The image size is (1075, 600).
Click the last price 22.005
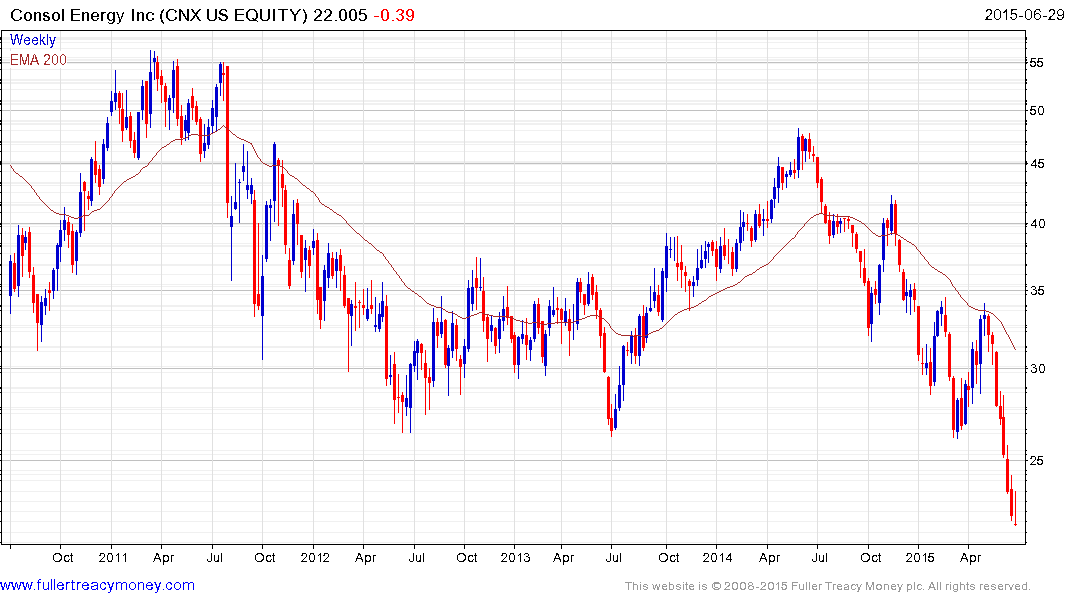click(x=340, y=15)
